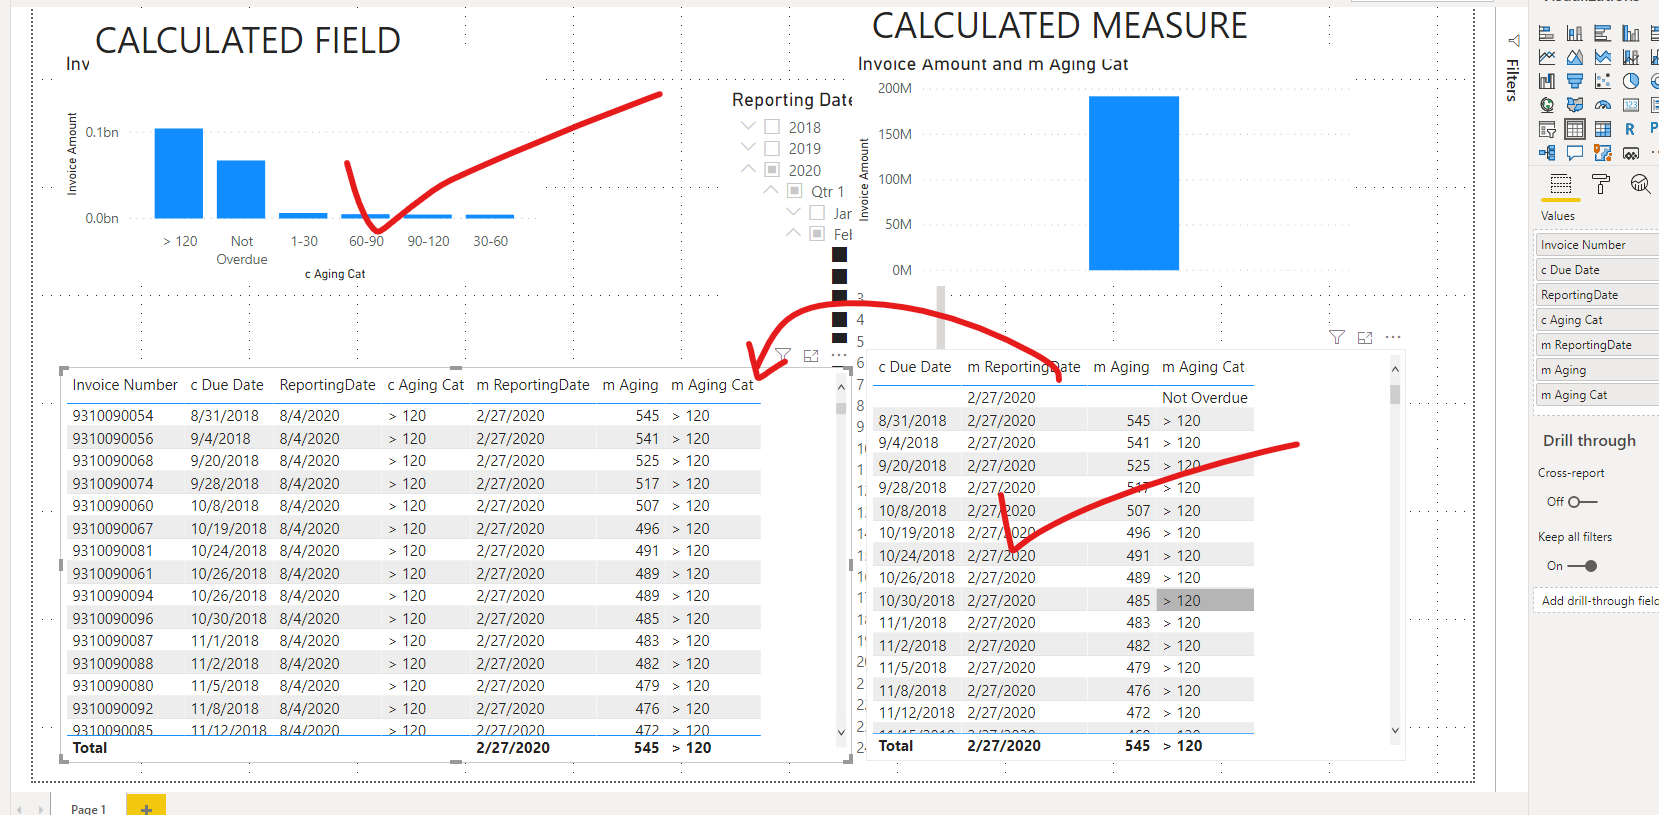Sort by m Aging Cat column in left table
This screenshot has width=1659, height=815.
[x=712, y=385]
